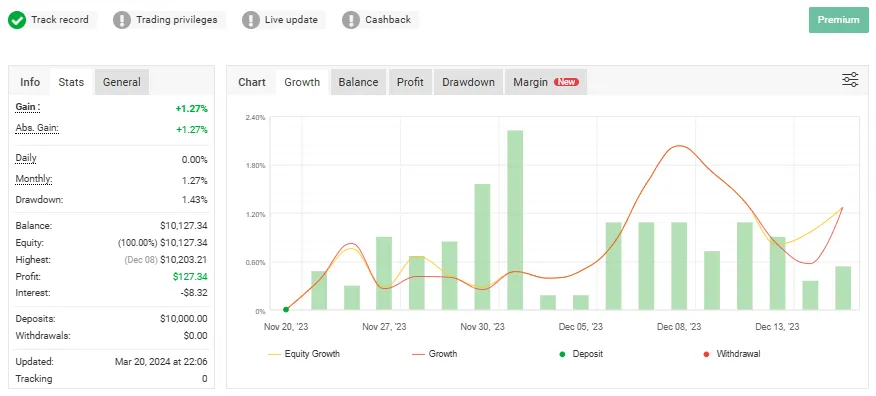Screen dimensions: 876x396
Task: Click the Track record label
Action: point(60,20)
